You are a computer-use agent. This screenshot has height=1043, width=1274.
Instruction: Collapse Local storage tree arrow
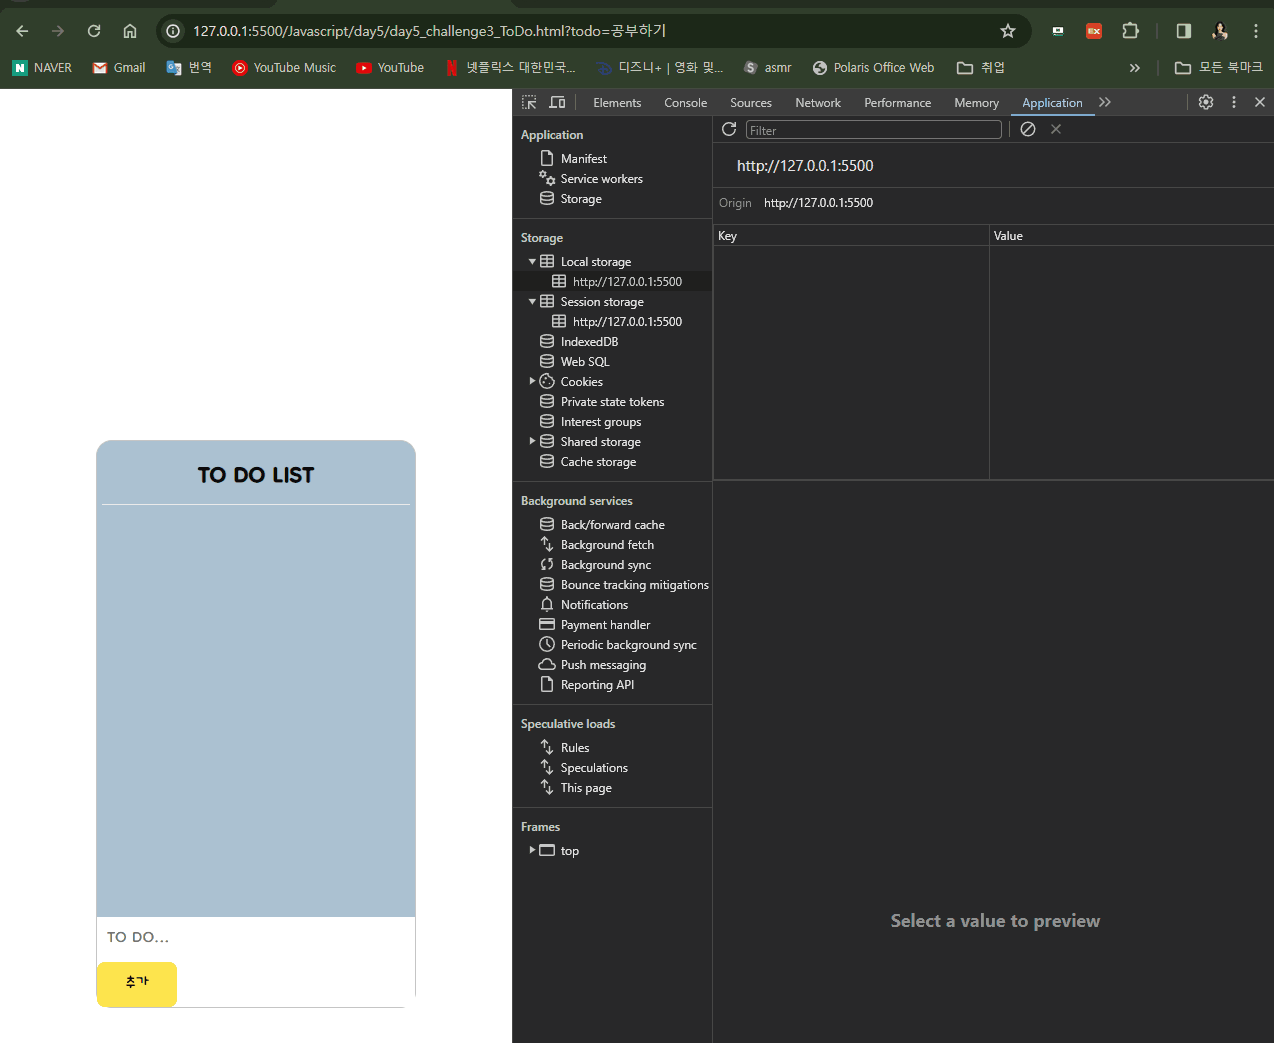pos(532,262)
